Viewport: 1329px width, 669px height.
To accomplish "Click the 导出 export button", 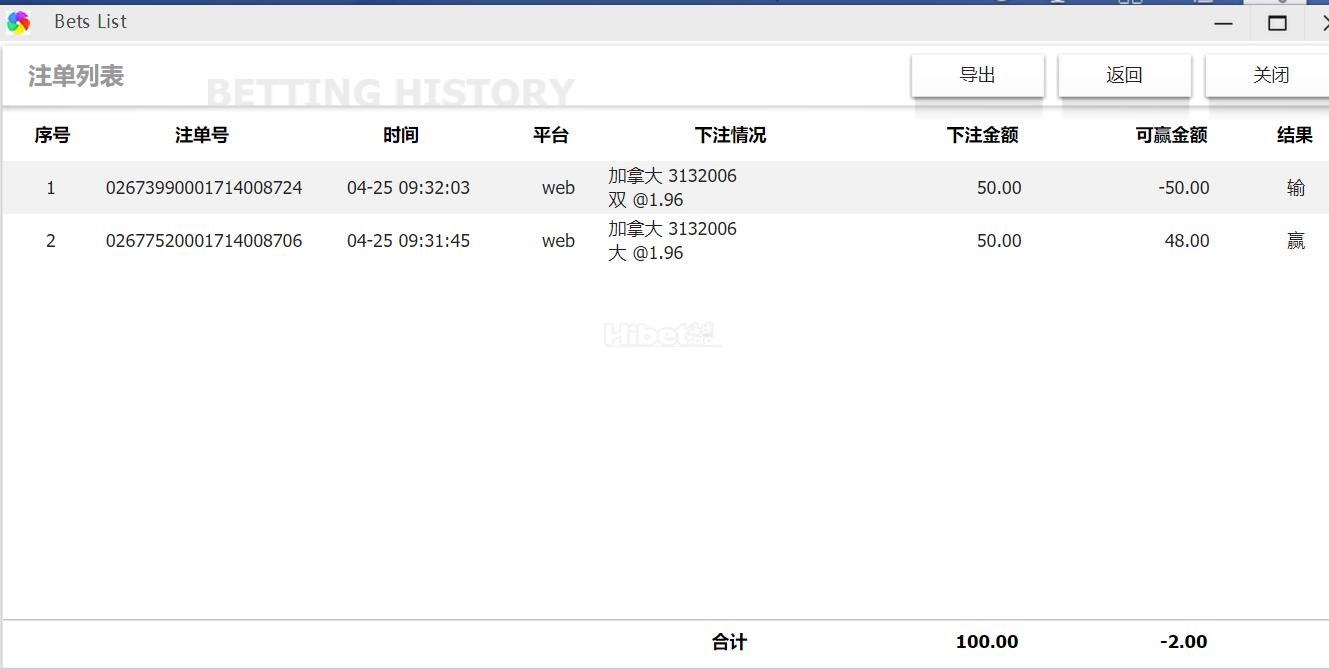I will 977,75.
